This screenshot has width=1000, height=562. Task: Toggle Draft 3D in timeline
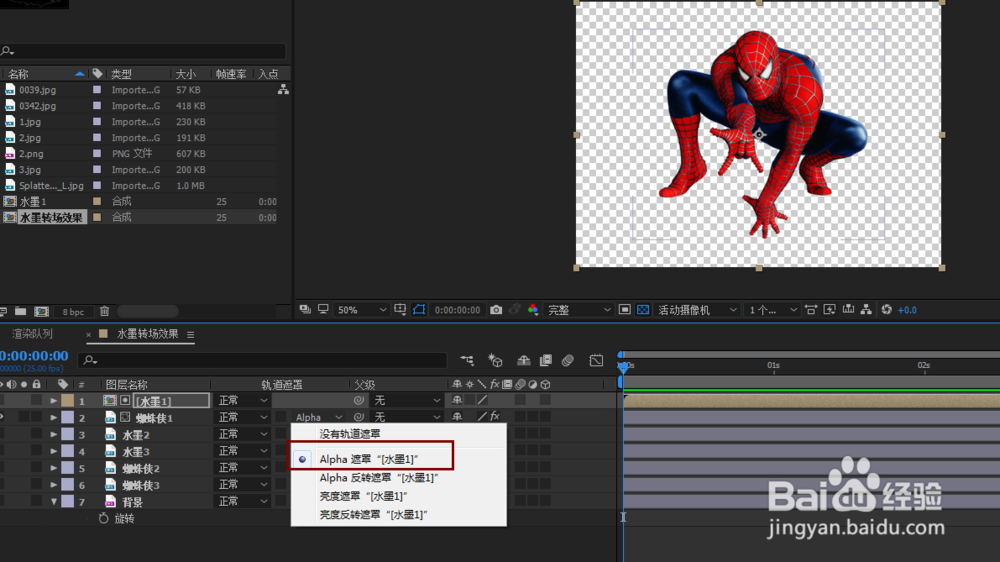[496, 360]
